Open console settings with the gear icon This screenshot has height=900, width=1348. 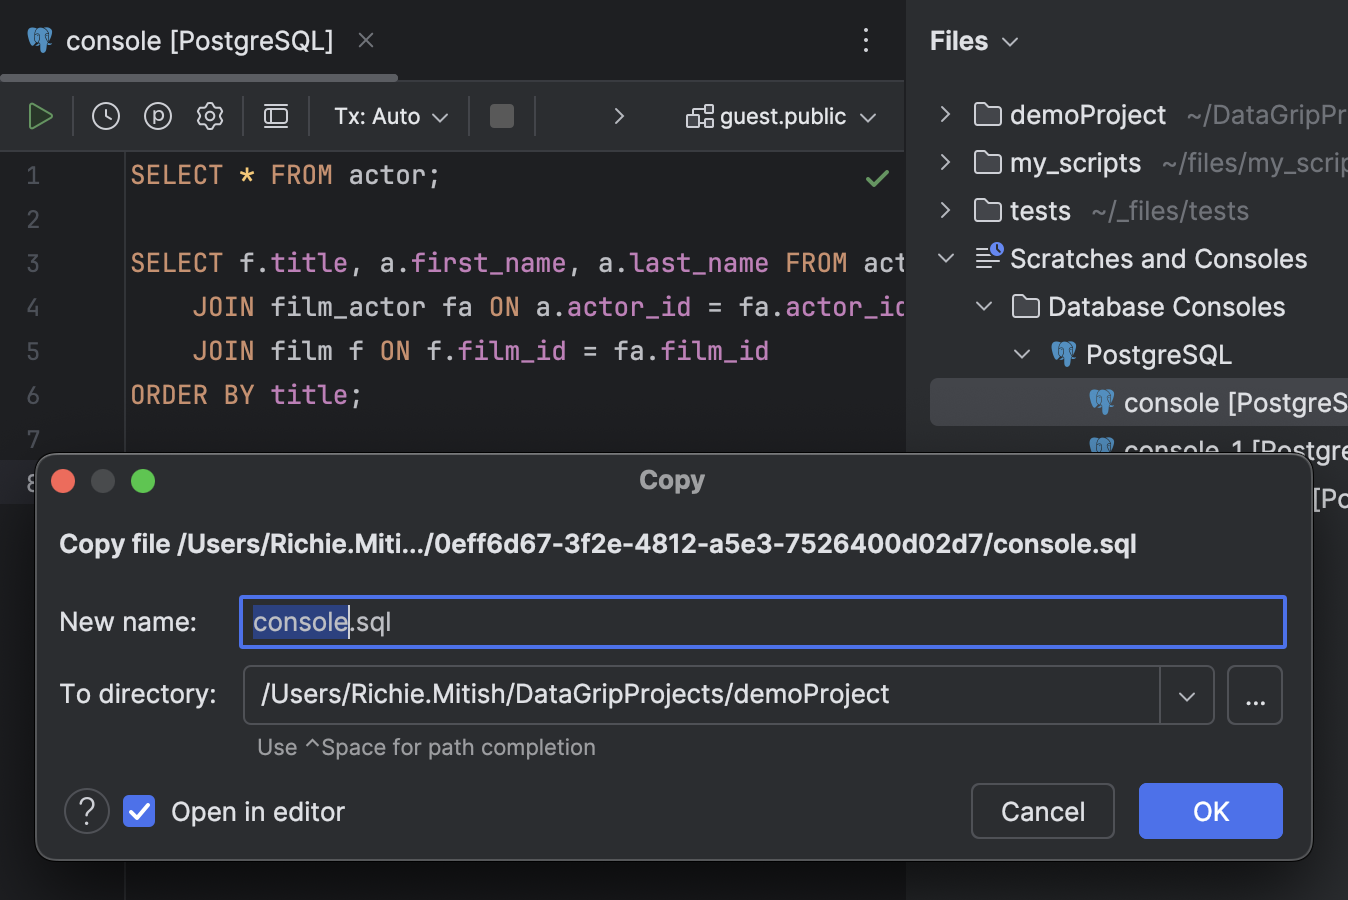pos(209,115)
